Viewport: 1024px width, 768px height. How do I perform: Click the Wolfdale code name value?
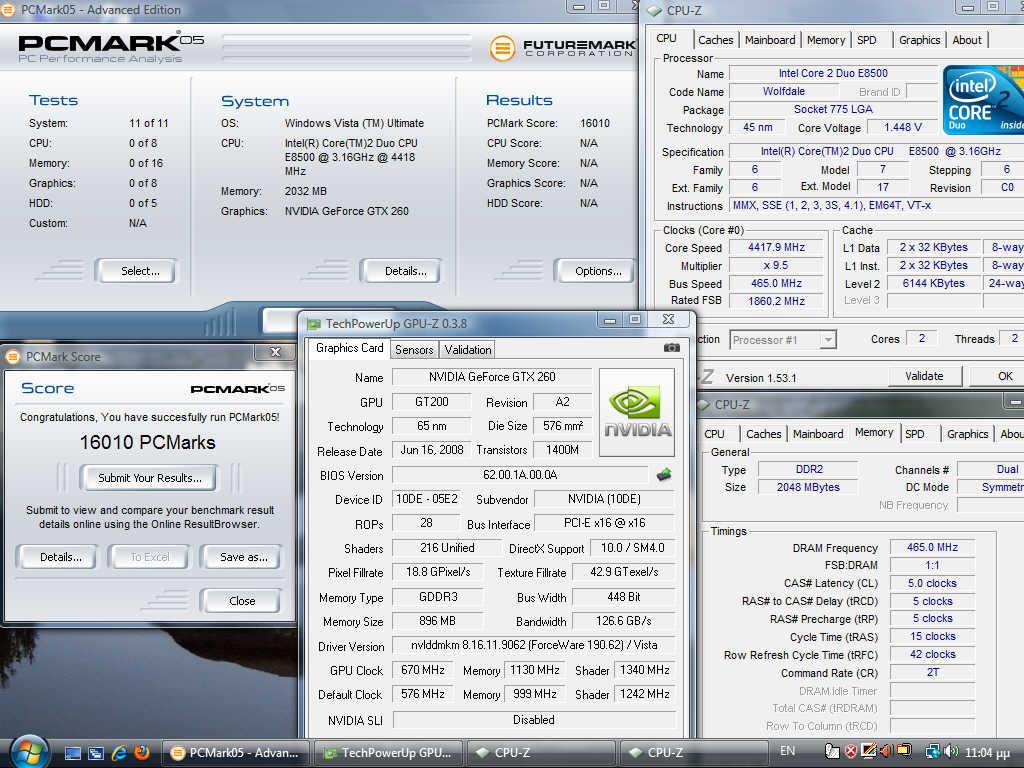[783, 91]
